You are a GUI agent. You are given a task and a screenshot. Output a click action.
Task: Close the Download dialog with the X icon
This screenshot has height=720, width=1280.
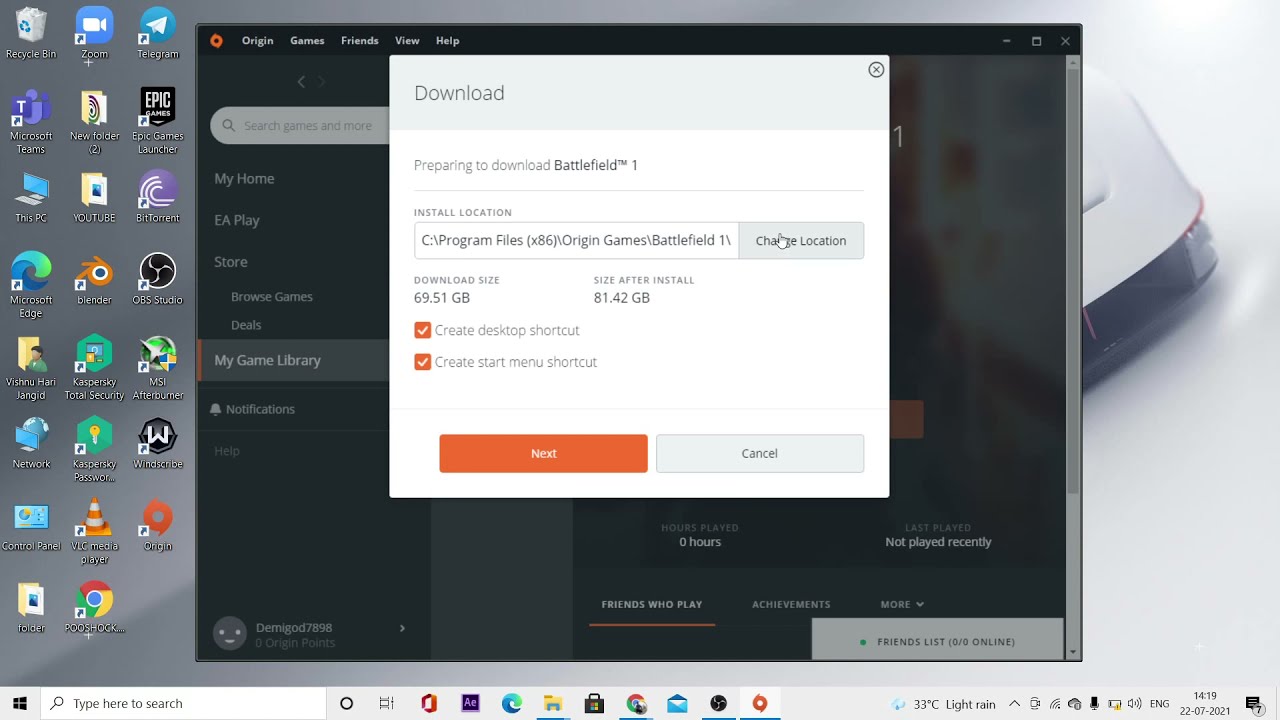(876, 70)
